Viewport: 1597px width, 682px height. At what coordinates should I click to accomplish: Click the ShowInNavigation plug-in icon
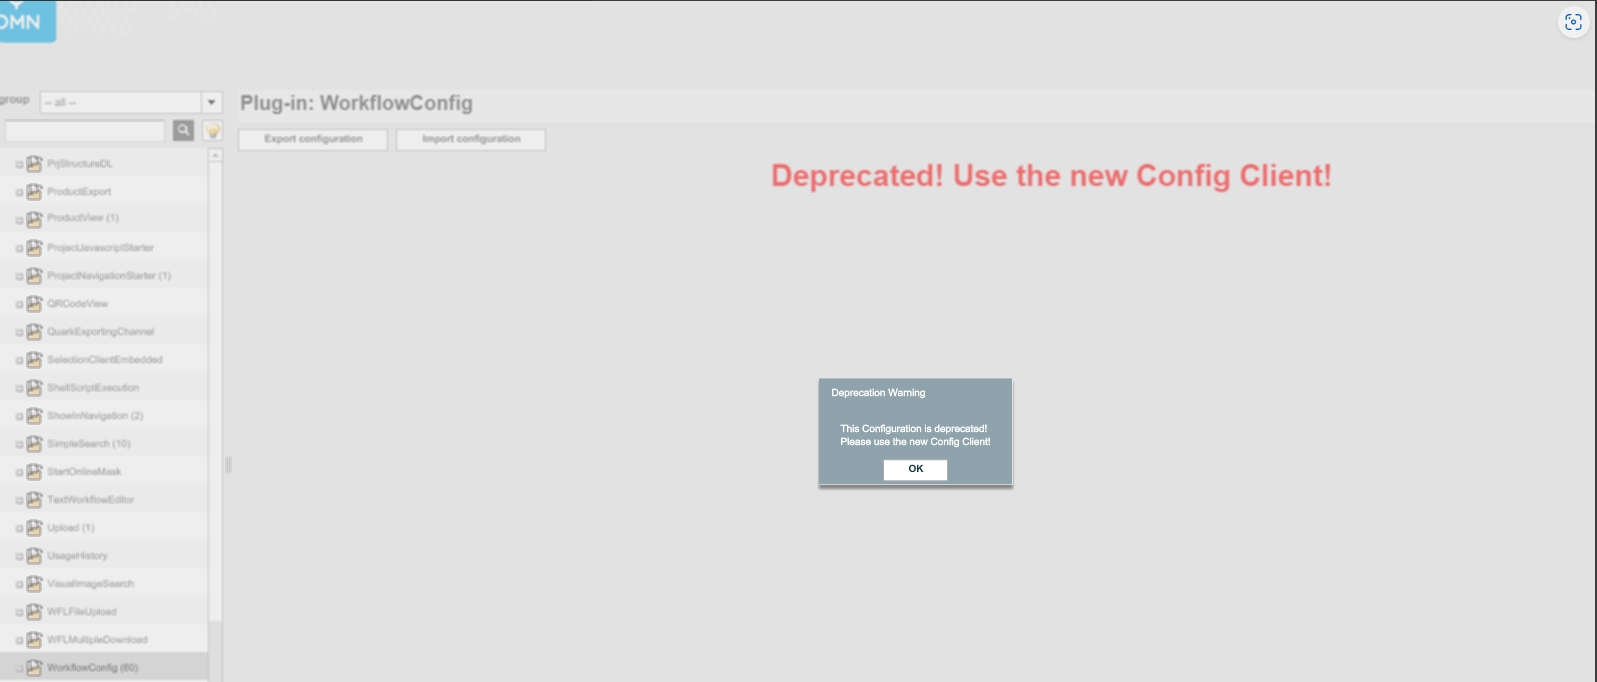point(35,416)
